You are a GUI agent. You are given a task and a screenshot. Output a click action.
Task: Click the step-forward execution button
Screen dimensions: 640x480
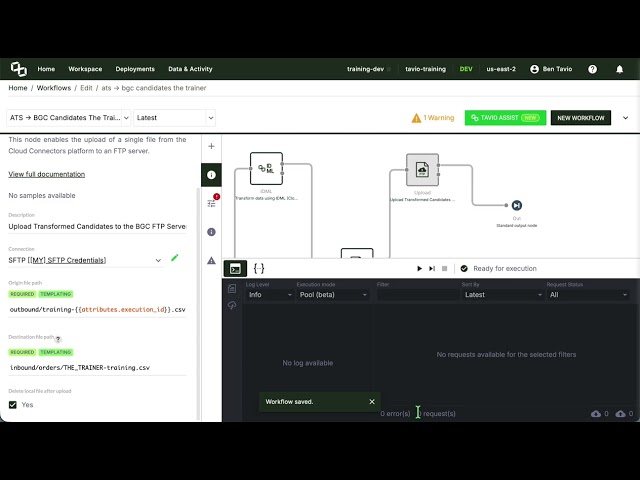pos(432,269)
